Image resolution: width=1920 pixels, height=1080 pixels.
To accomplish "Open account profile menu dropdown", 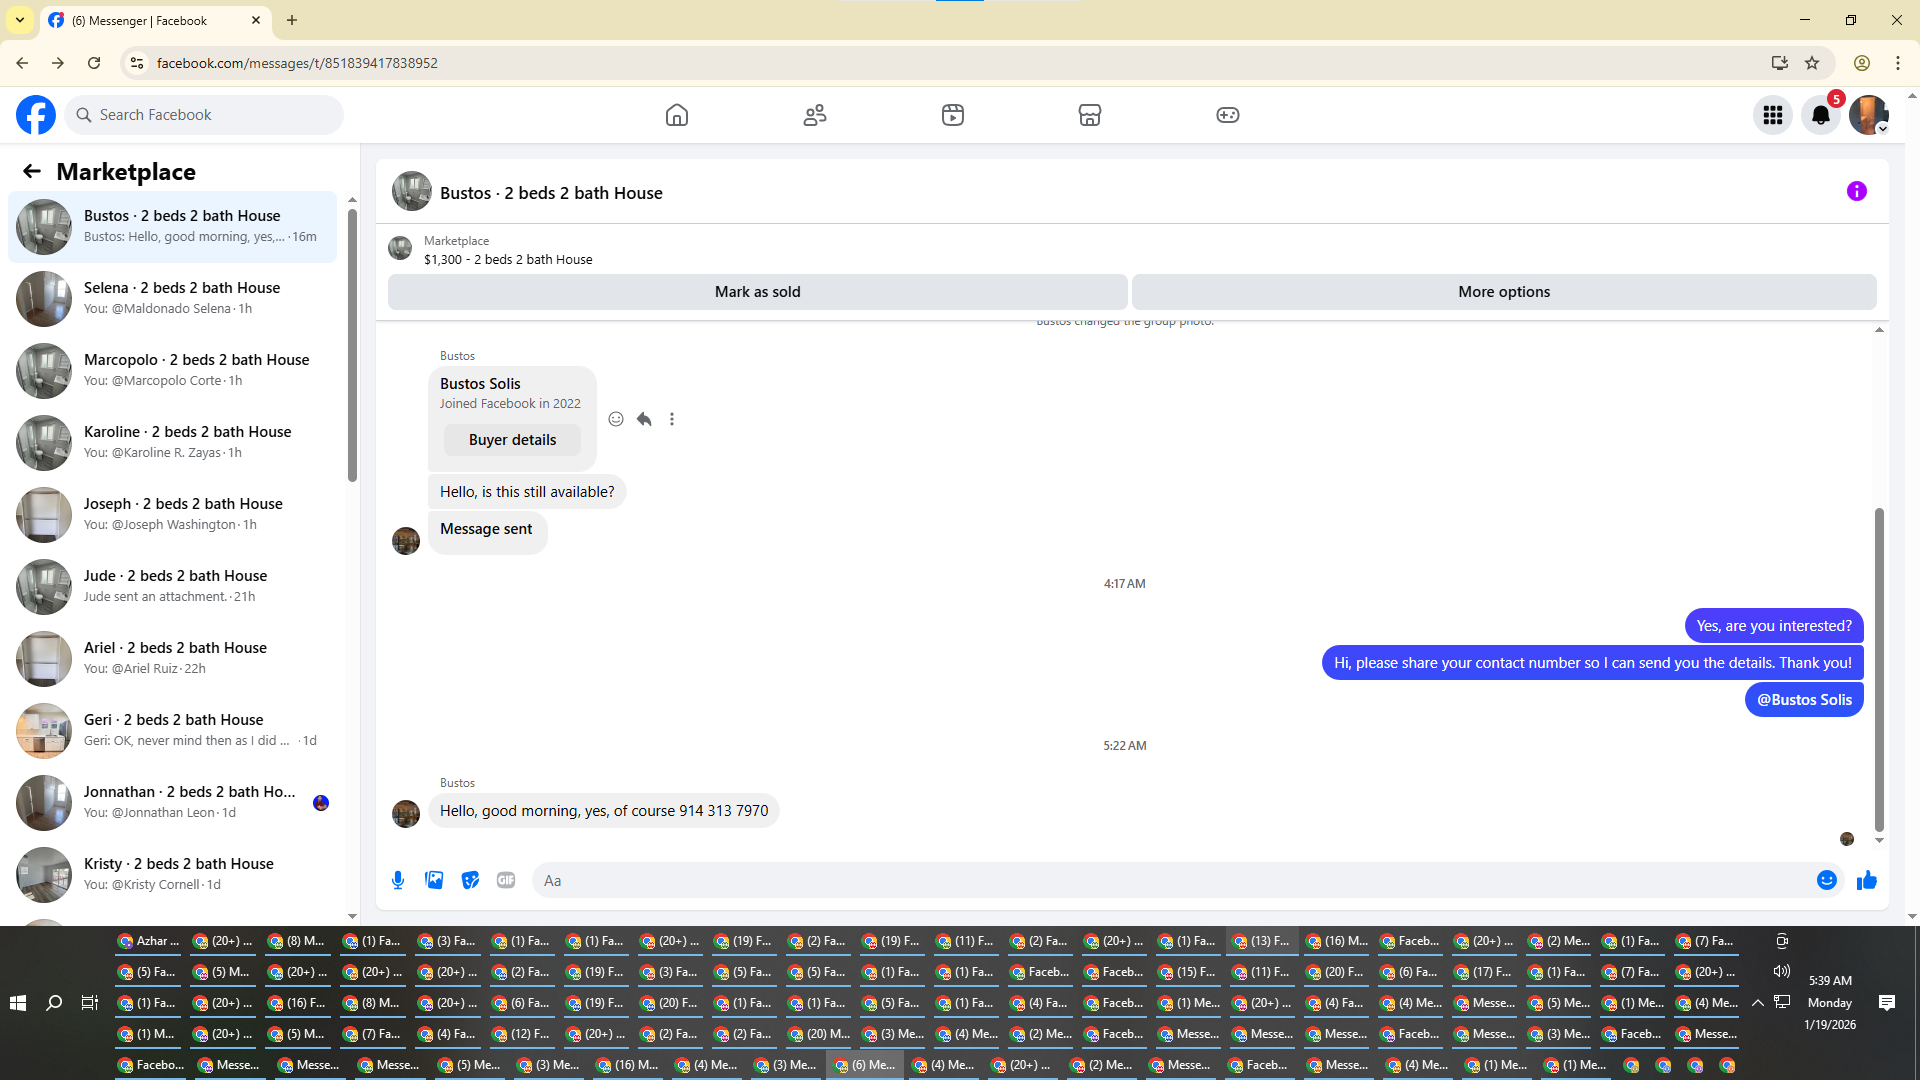I will click(1868, 115).
